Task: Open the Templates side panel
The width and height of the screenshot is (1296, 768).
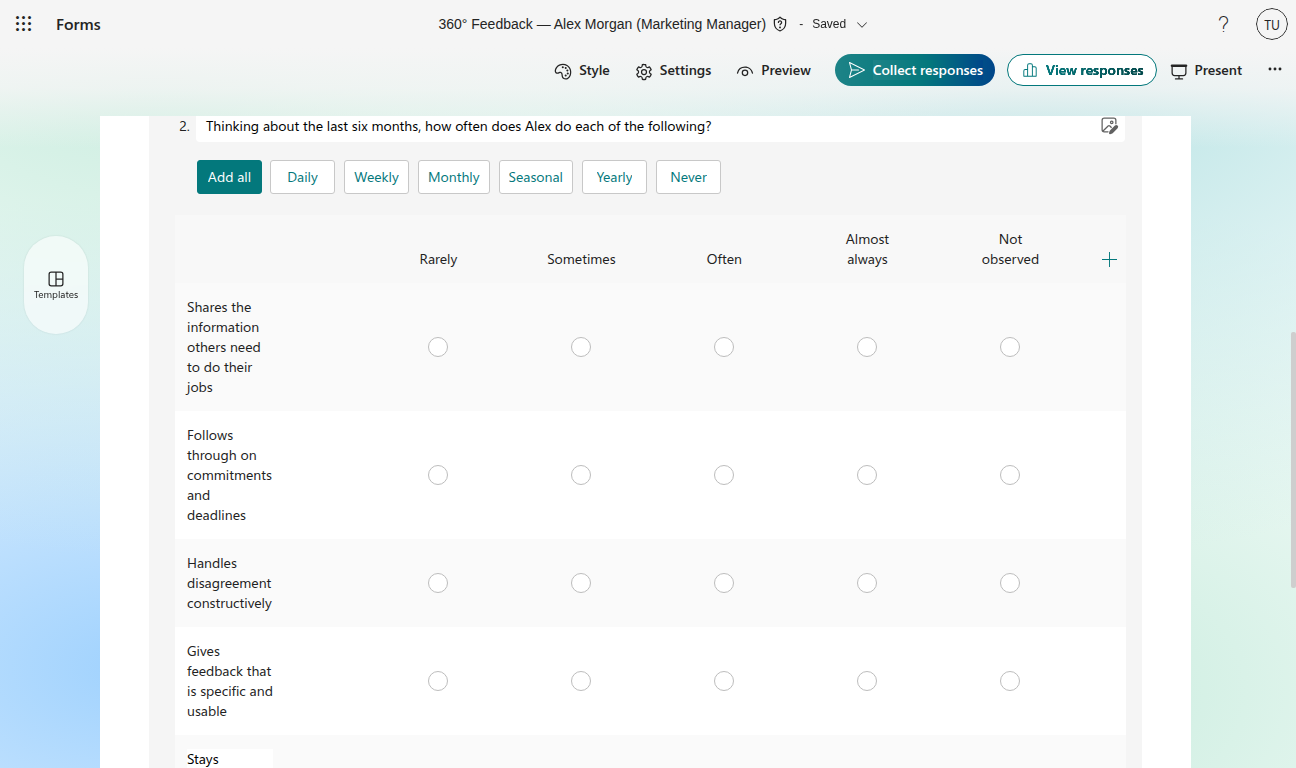Action: tap(56, 285)
